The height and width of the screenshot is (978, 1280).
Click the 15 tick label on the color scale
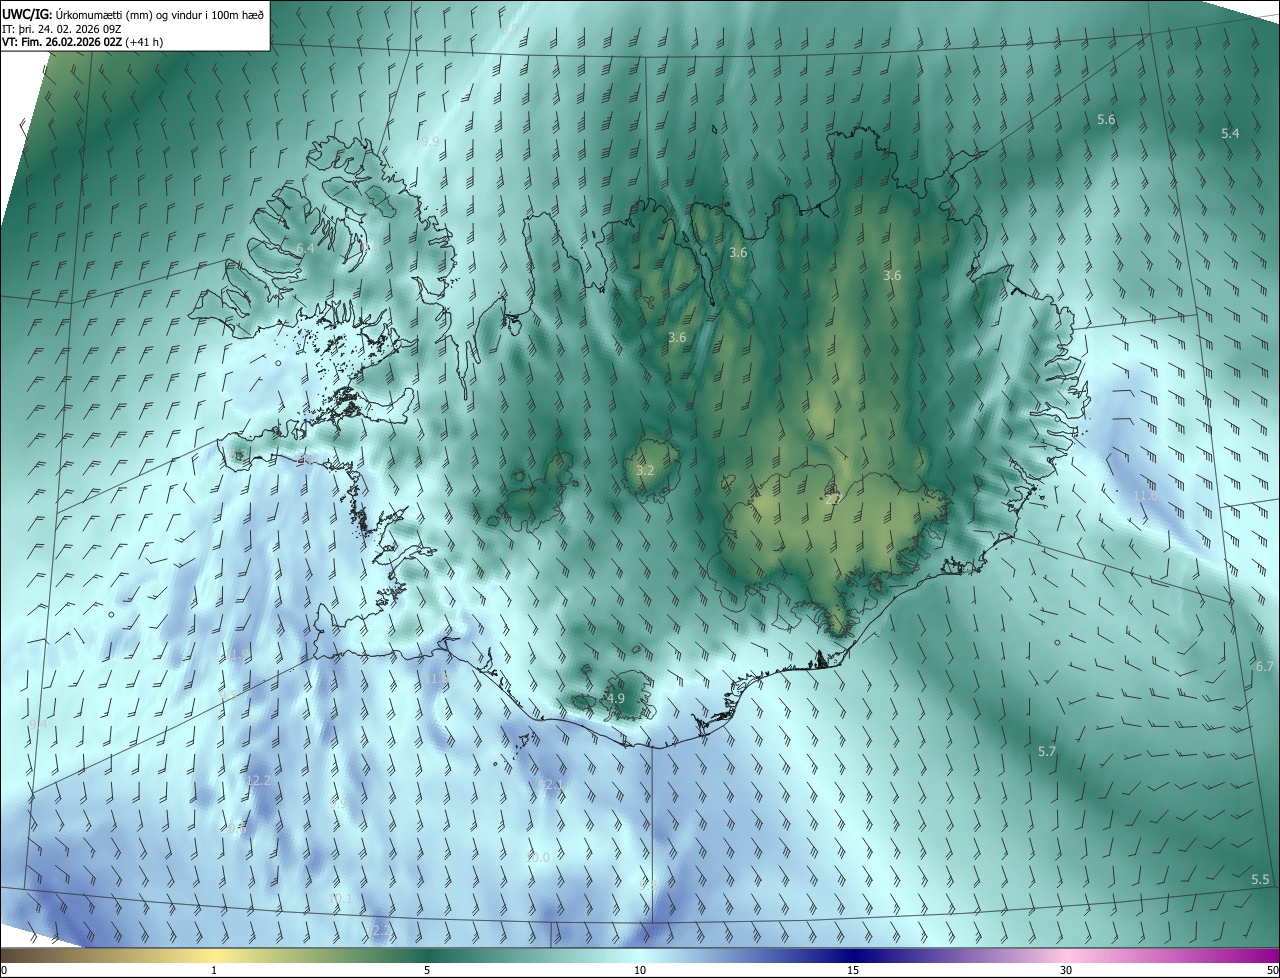coord(853,970)
